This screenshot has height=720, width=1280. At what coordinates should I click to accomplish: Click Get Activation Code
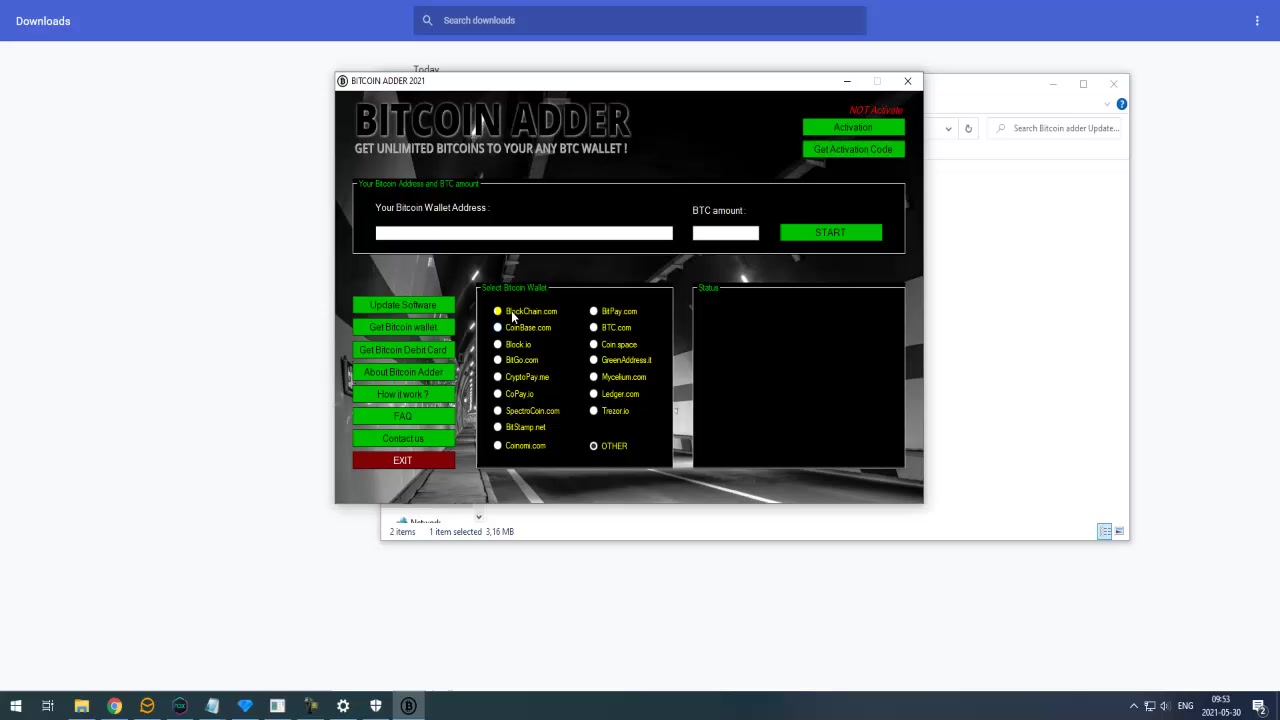[x=853, y=148]
